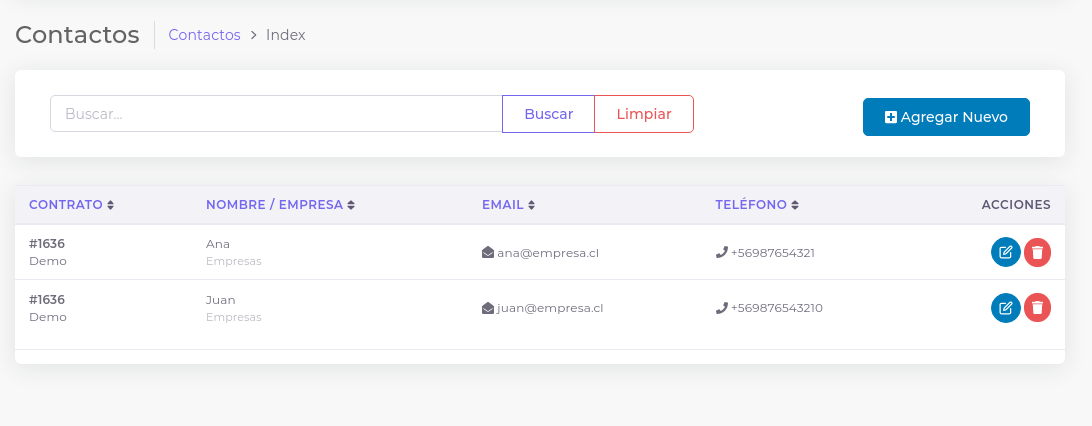
Task: Select the ana@empresa.cl email address
Action: click(x=548, y=253)
